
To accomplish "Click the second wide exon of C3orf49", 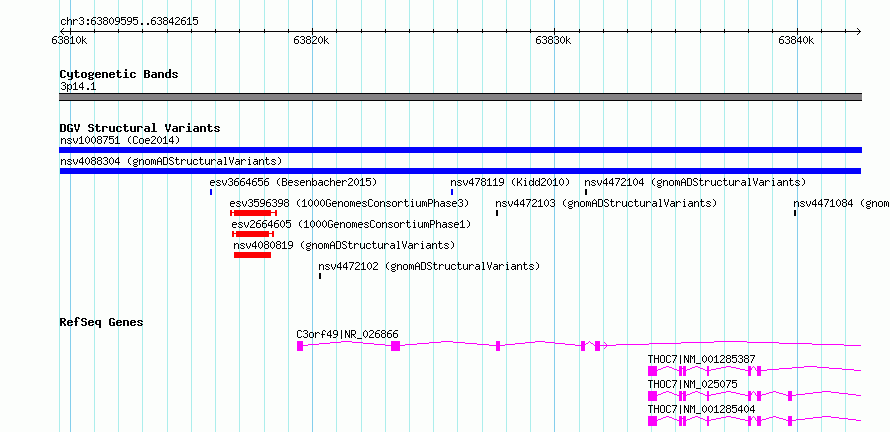I will click(x=396, y=346).
